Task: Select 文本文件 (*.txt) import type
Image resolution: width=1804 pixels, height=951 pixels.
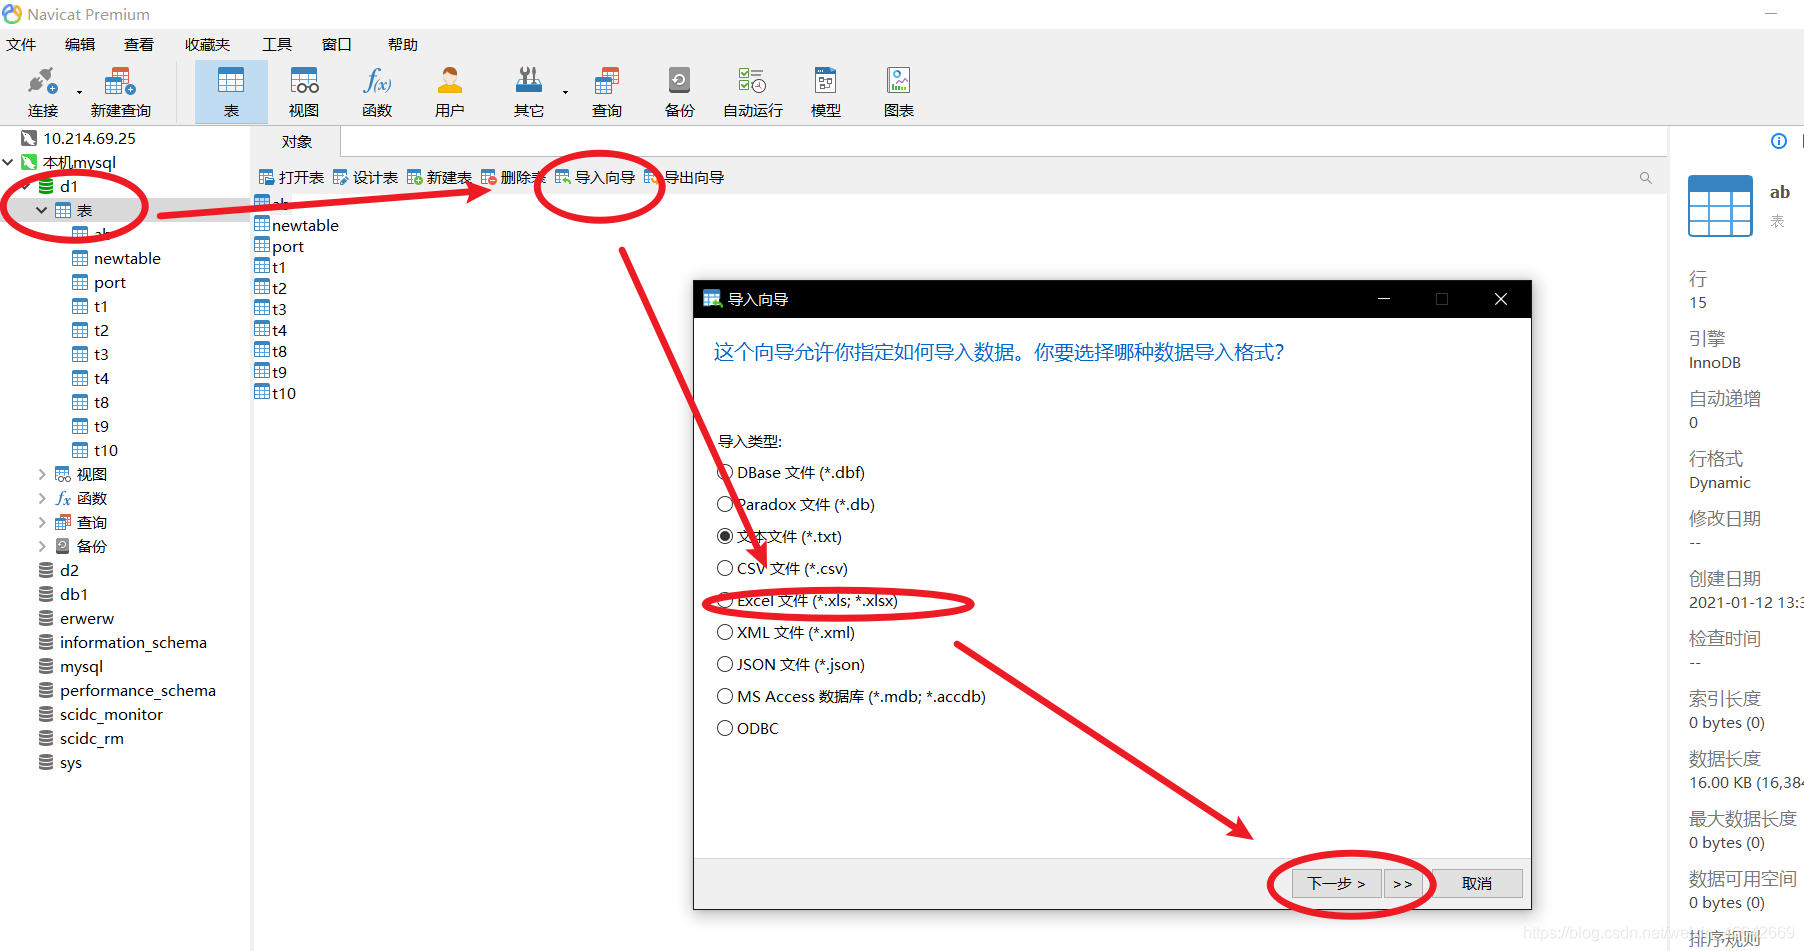Action: point(779,536)
